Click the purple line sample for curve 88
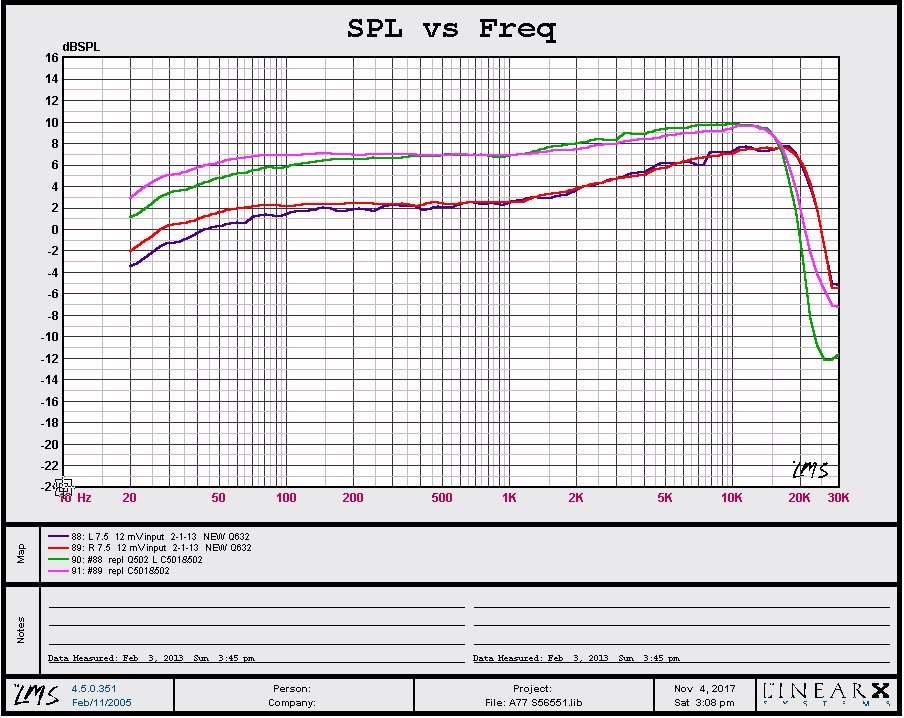This screenshot has height=718, width=904. tap(58, 535)
